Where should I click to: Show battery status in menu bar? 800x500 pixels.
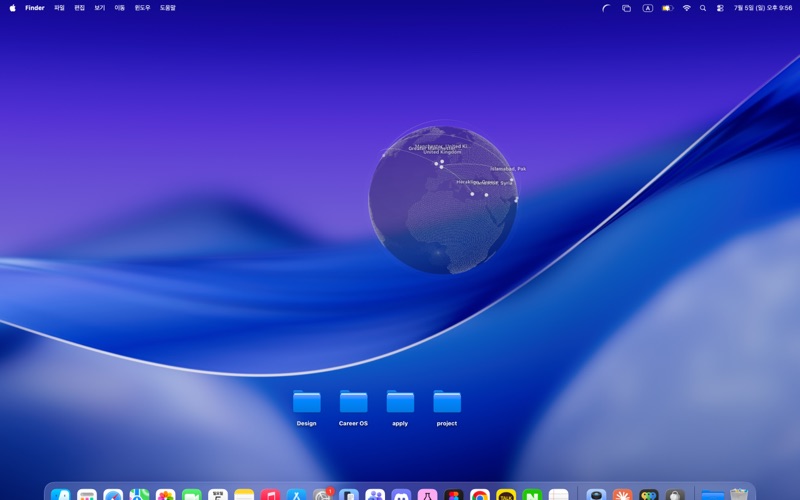[x=667, y=8]
